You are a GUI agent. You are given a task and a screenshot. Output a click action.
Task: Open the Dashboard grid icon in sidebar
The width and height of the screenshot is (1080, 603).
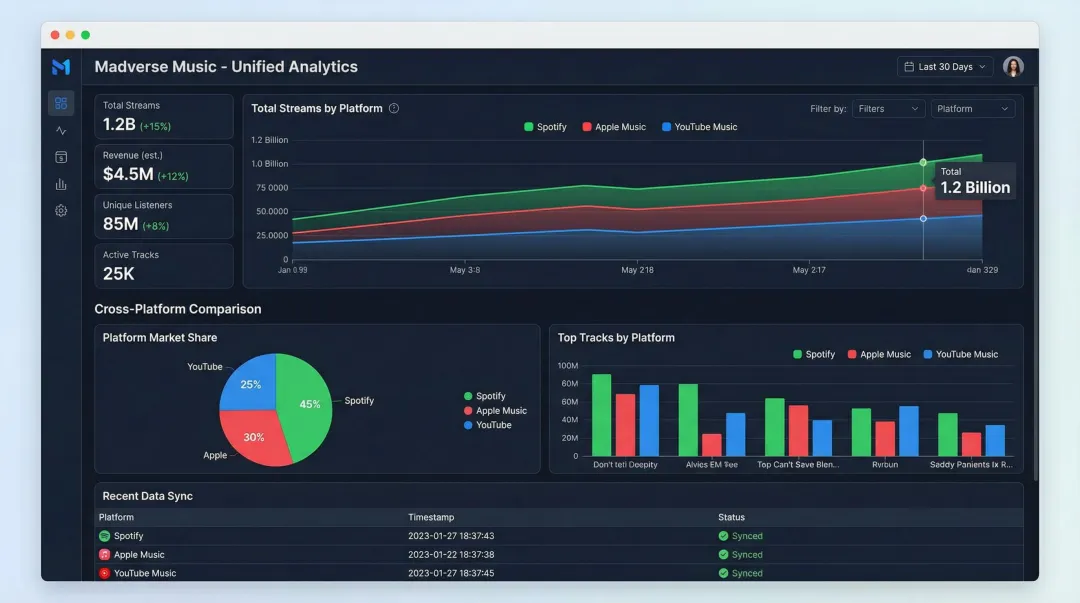click(61, 103)
